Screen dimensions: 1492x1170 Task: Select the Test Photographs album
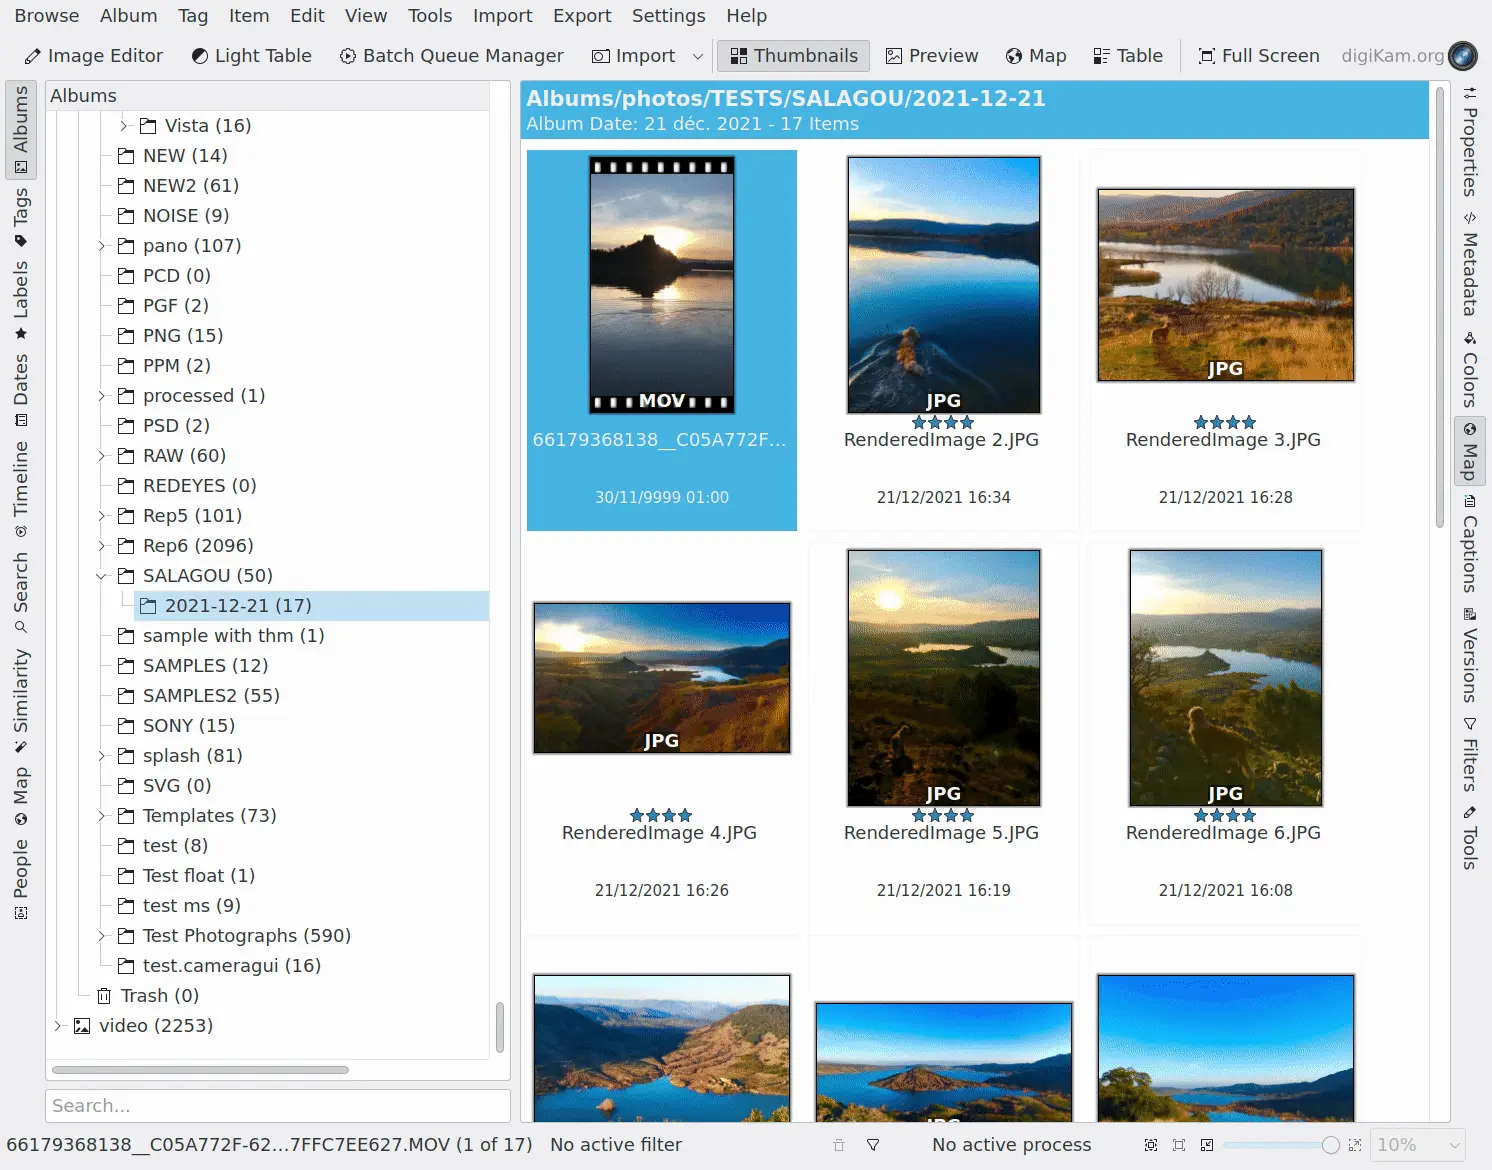[x=246, y=936]
